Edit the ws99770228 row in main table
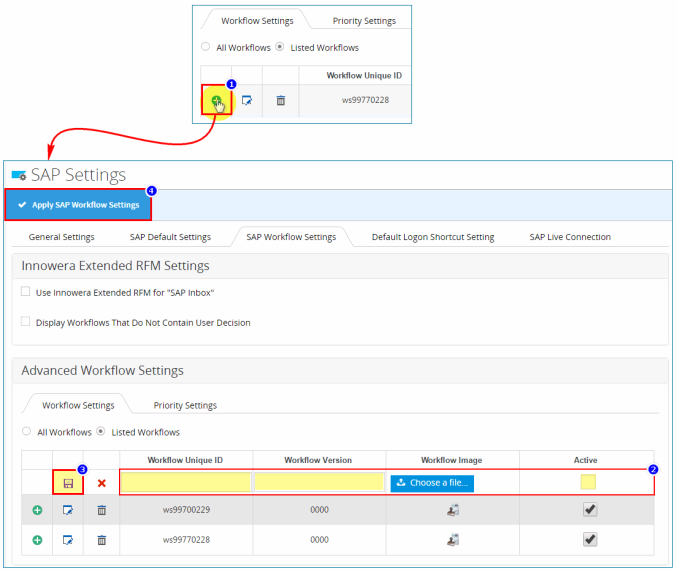Image resolution: width=677 pixels, height=572 pixels. pos(68,540)
